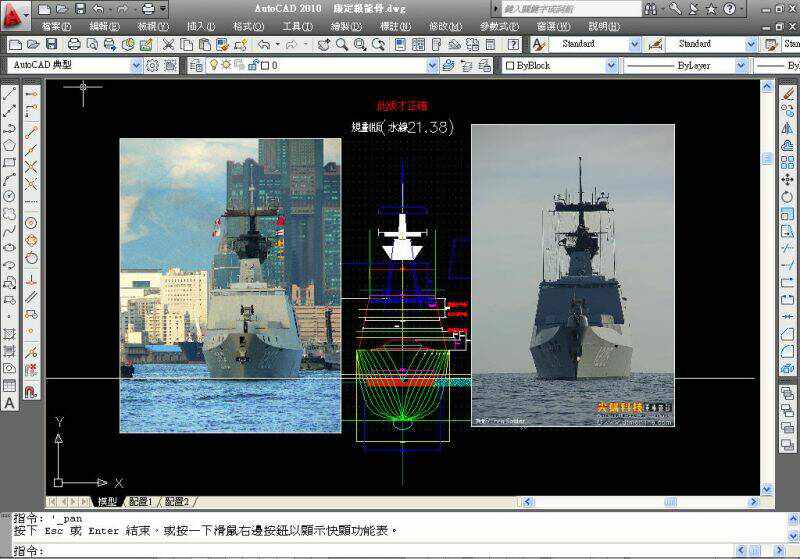Switch to the 配置1 layout tab
This screenshot has height=559, width=800.
(141, 501)
